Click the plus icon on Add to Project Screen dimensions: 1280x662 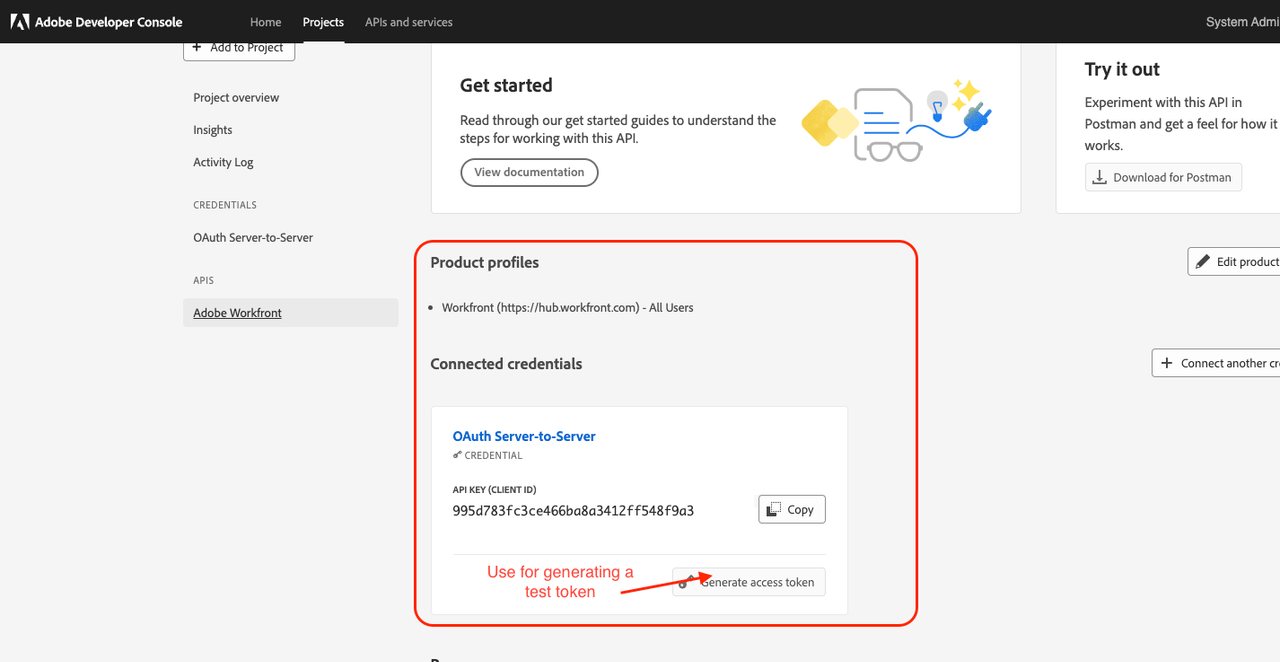coord(198,47)
